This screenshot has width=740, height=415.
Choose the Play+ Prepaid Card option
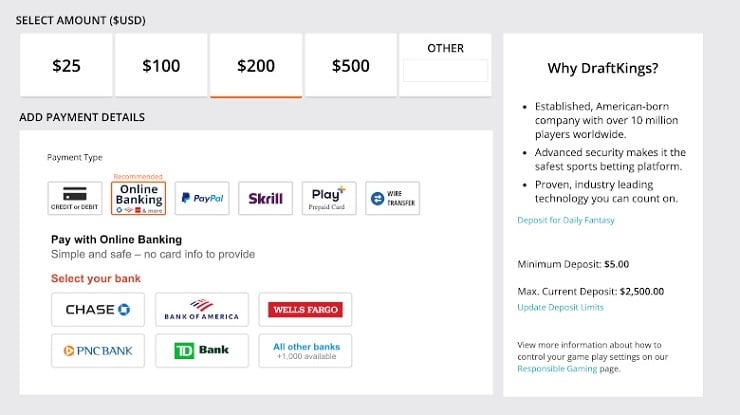click(x=329, y=198)
